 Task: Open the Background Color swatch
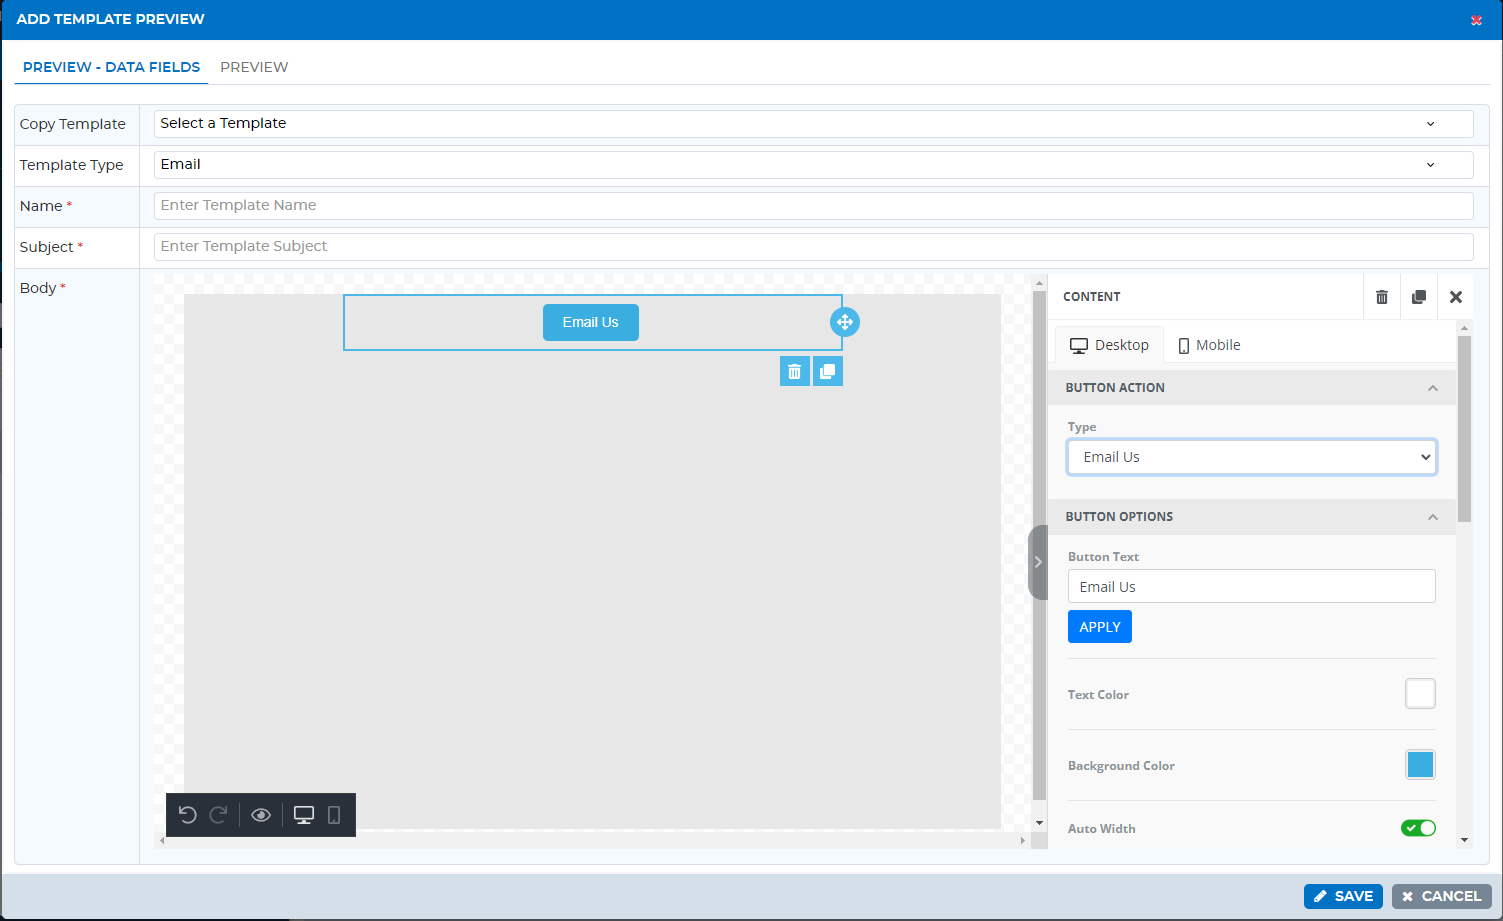(x=1420, y=765)
